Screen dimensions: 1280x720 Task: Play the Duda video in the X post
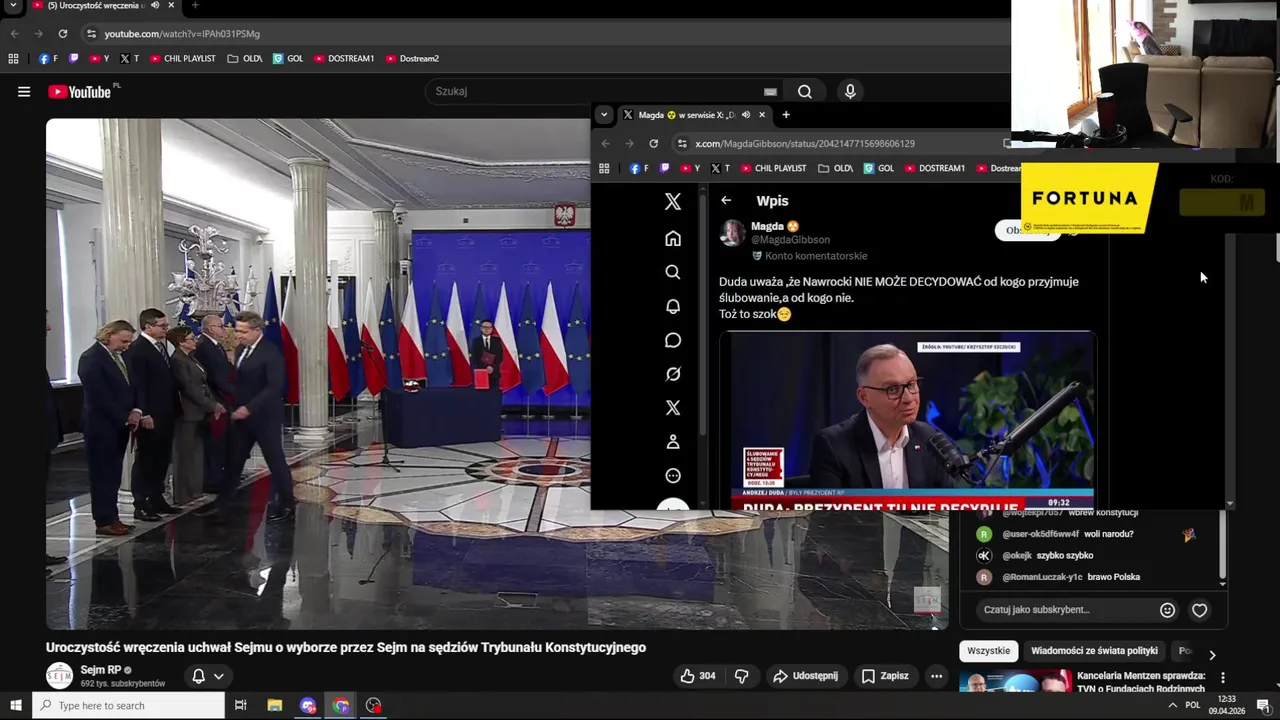(x=908, y=420)
